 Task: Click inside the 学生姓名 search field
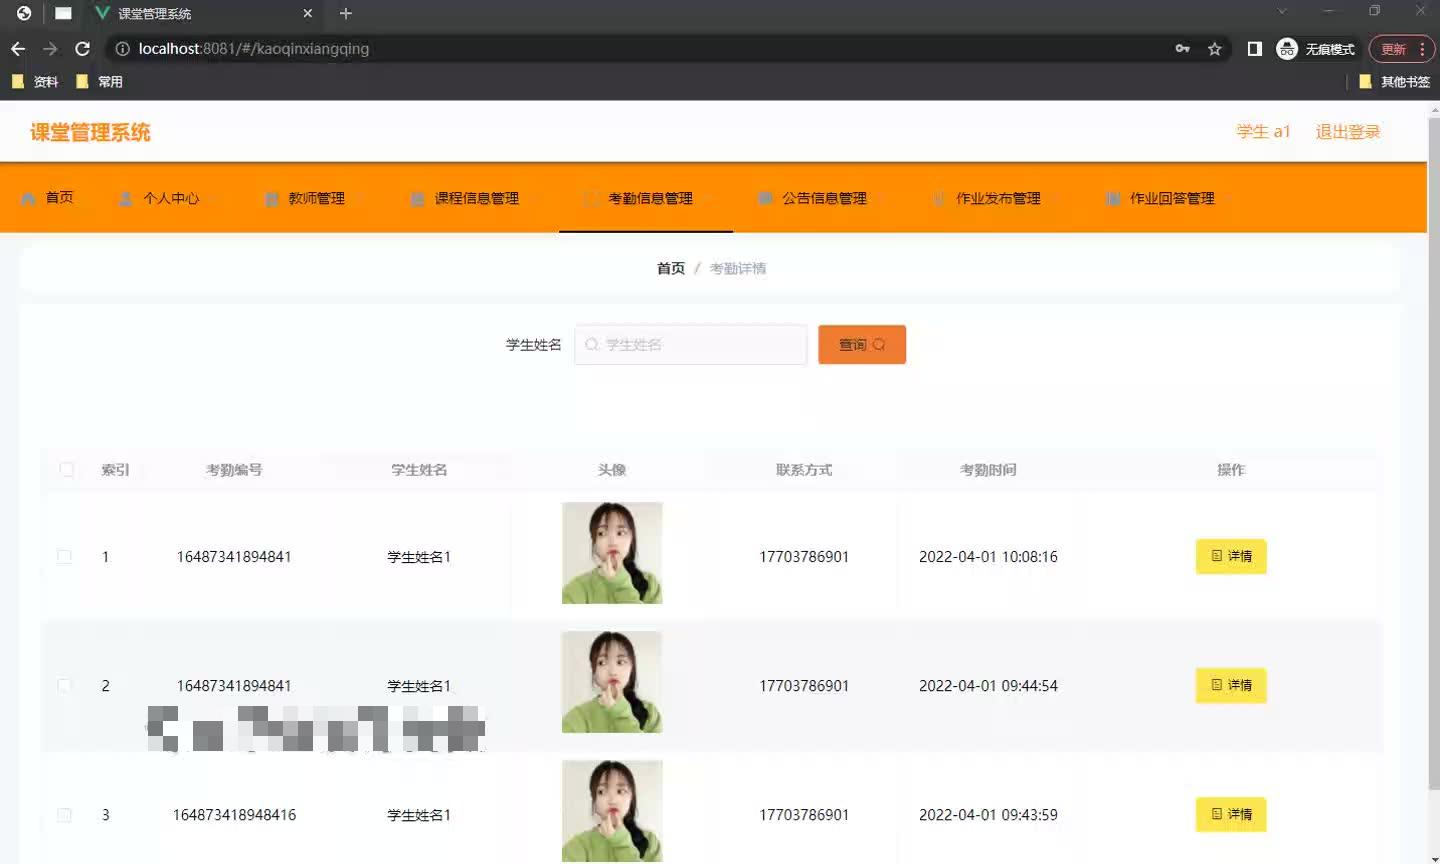click(x=690, y=344)
